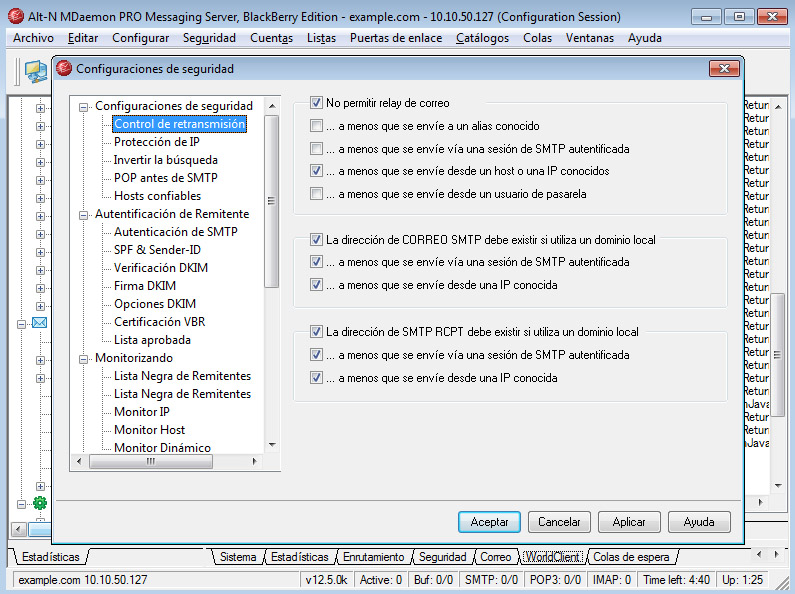Click the computer monitor toolbar icon
The height and width of the screenshot is (594, 795).
tap(36, 71)
